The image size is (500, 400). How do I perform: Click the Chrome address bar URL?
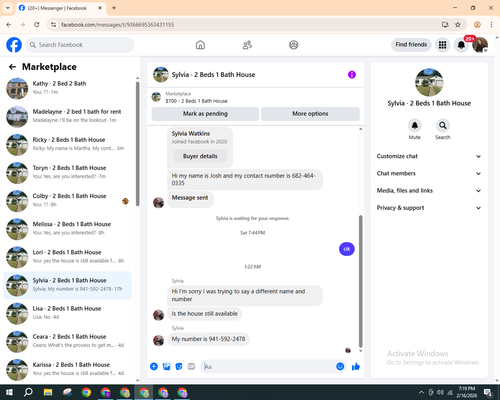pyautogui.click(x=117, y=25)
